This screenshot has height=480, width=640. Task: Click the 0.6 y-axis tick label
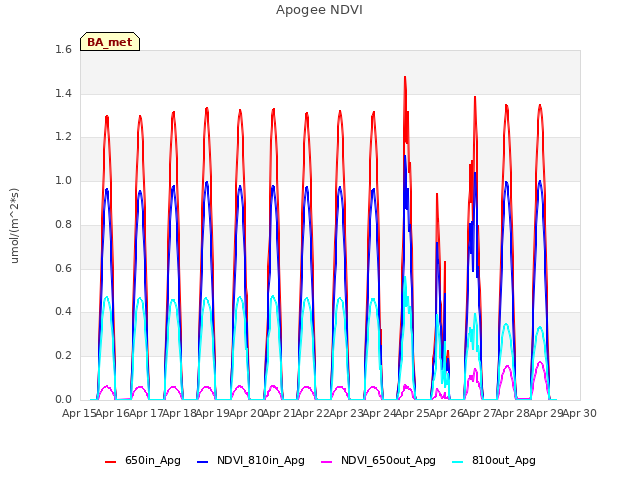pos(63,268)
